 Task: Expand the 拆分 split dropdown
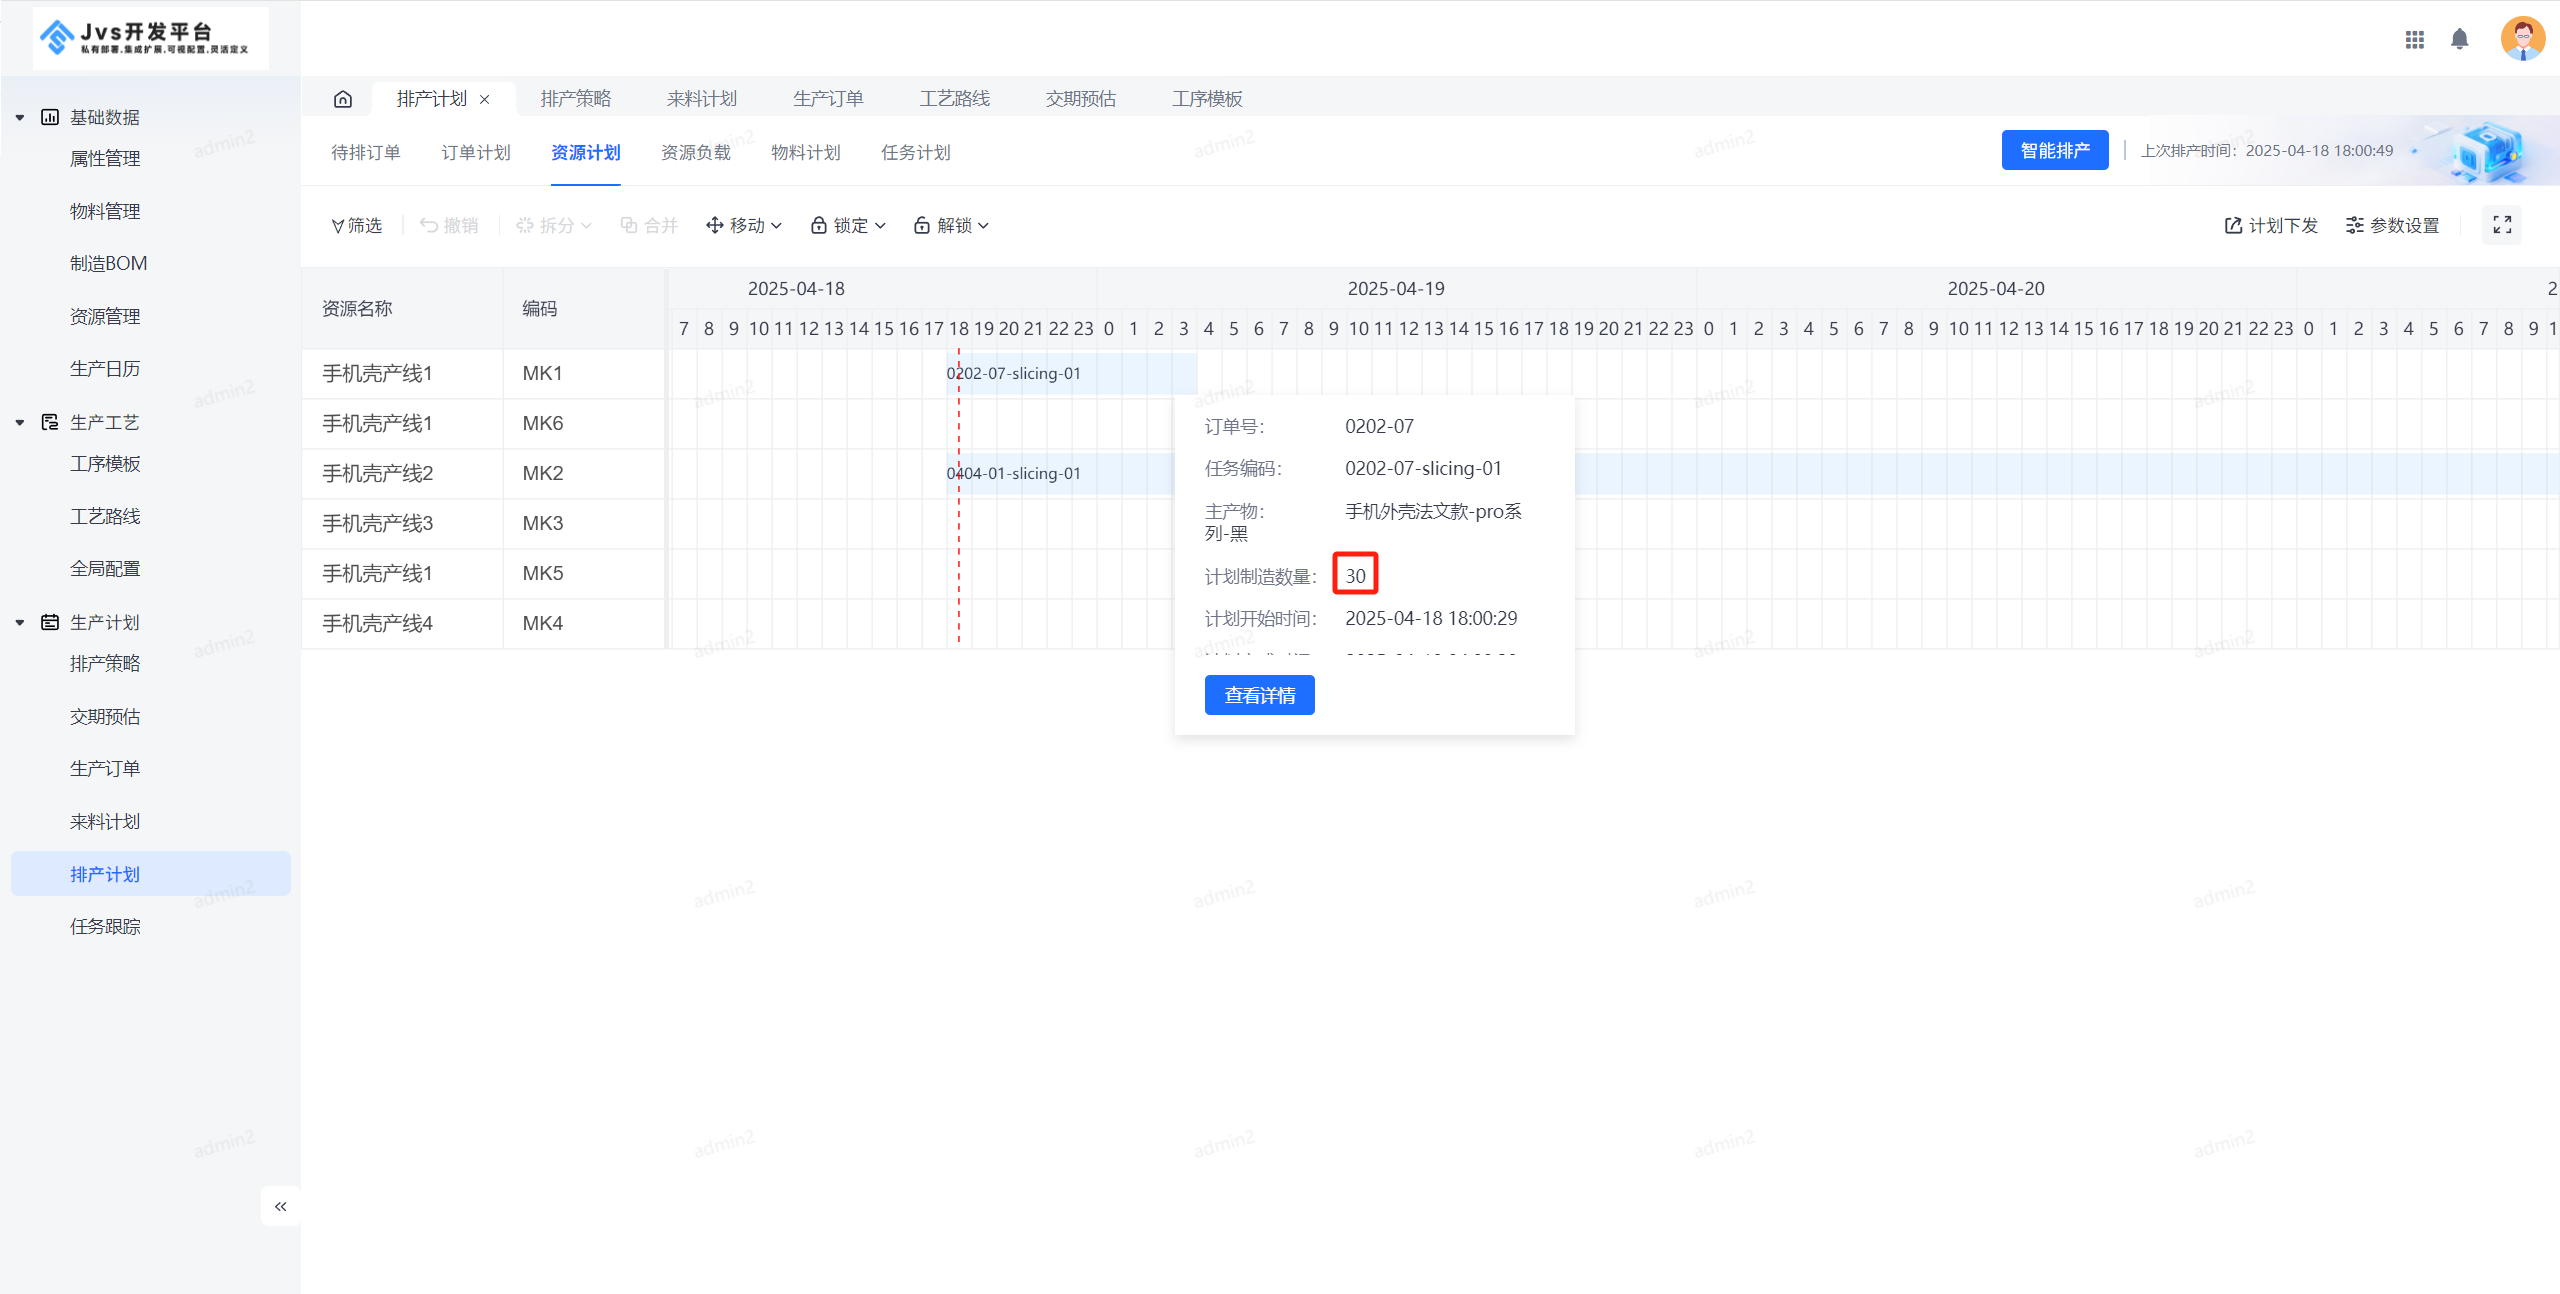coord(586,225)
